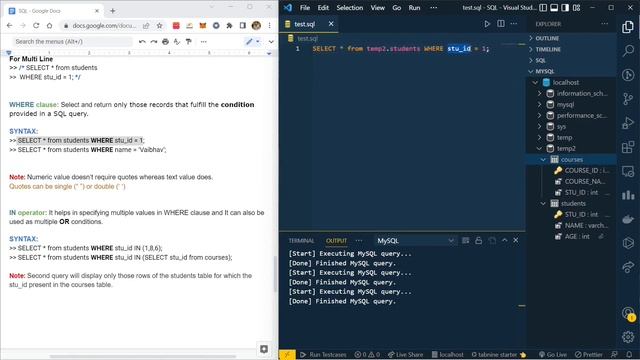
Task: Click the spell check icon in Google Docs
Action: click(x=177, y=42)
